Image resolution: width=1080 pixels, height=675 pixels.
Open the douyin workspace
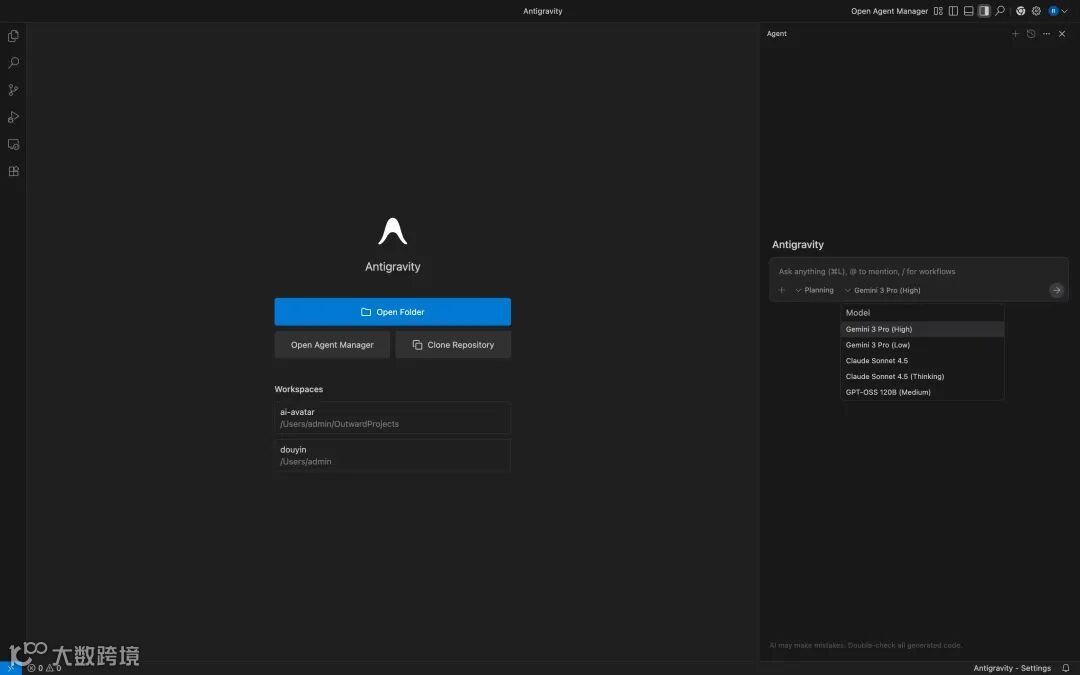tap(393, 455)
